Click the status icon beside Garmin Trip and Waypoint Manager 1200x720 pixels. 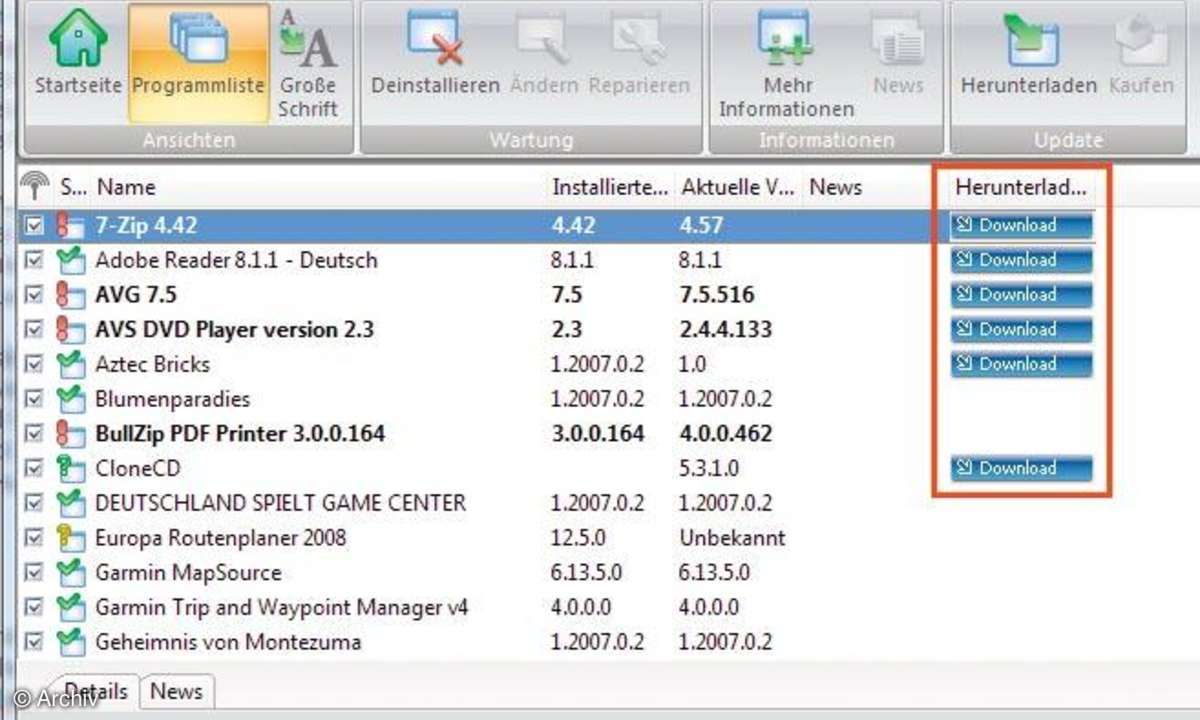click(x=70, y=607)
